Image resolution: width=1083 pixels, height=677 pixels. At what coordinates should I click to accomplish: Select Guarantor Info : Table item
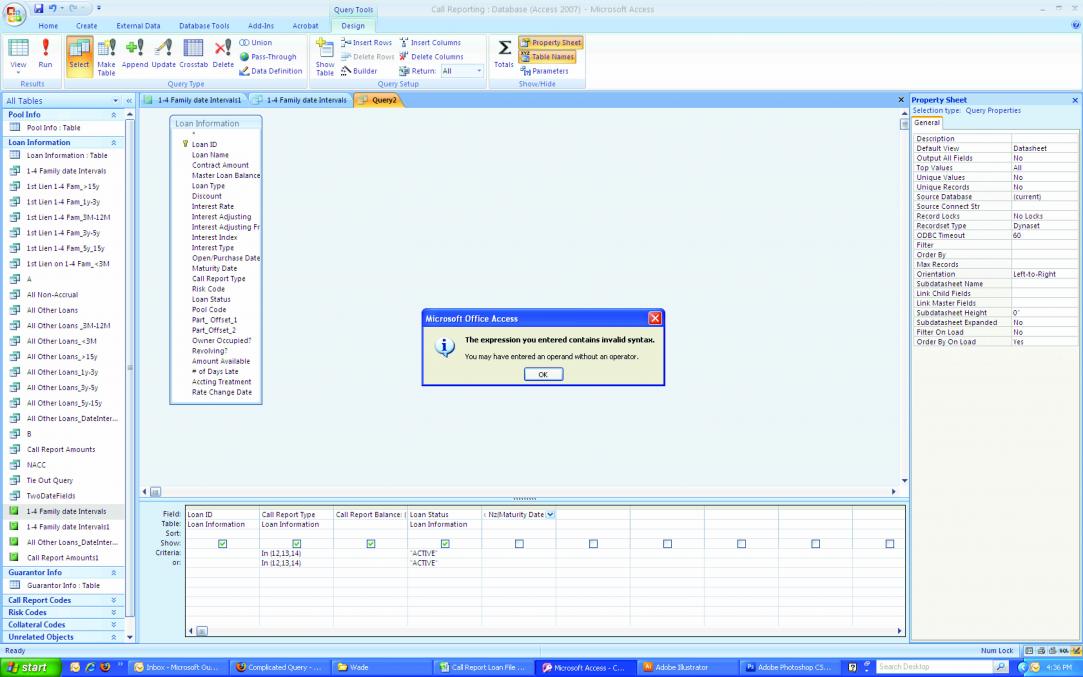pyautogui.click(x=63, y=586)
